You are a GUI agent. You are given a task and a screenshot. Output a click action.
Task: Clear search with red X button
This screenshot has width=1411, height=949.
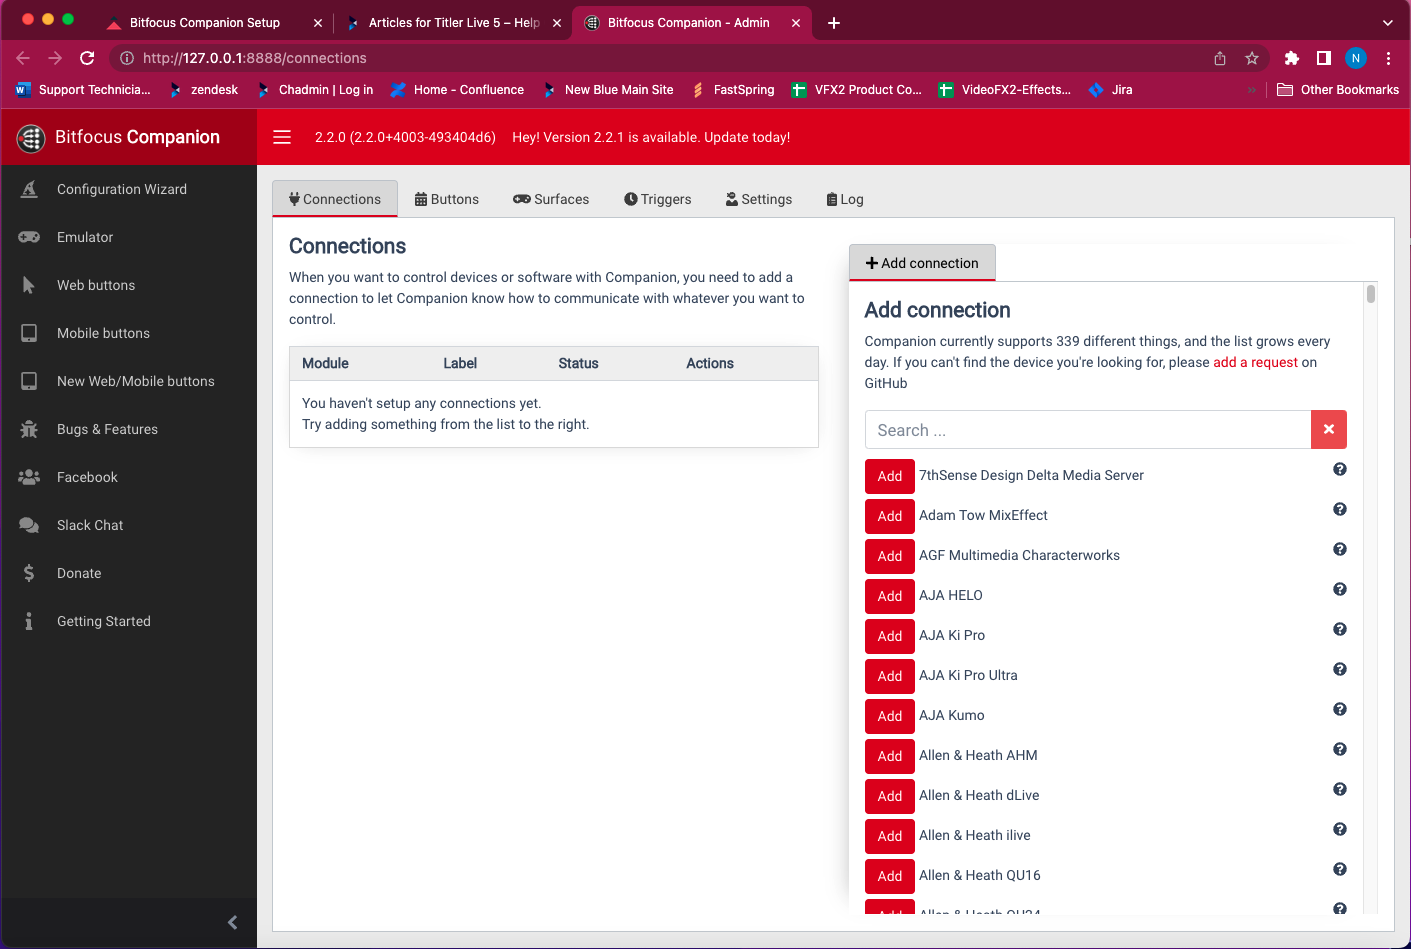pyautogui.click(x=1328, y=429)
